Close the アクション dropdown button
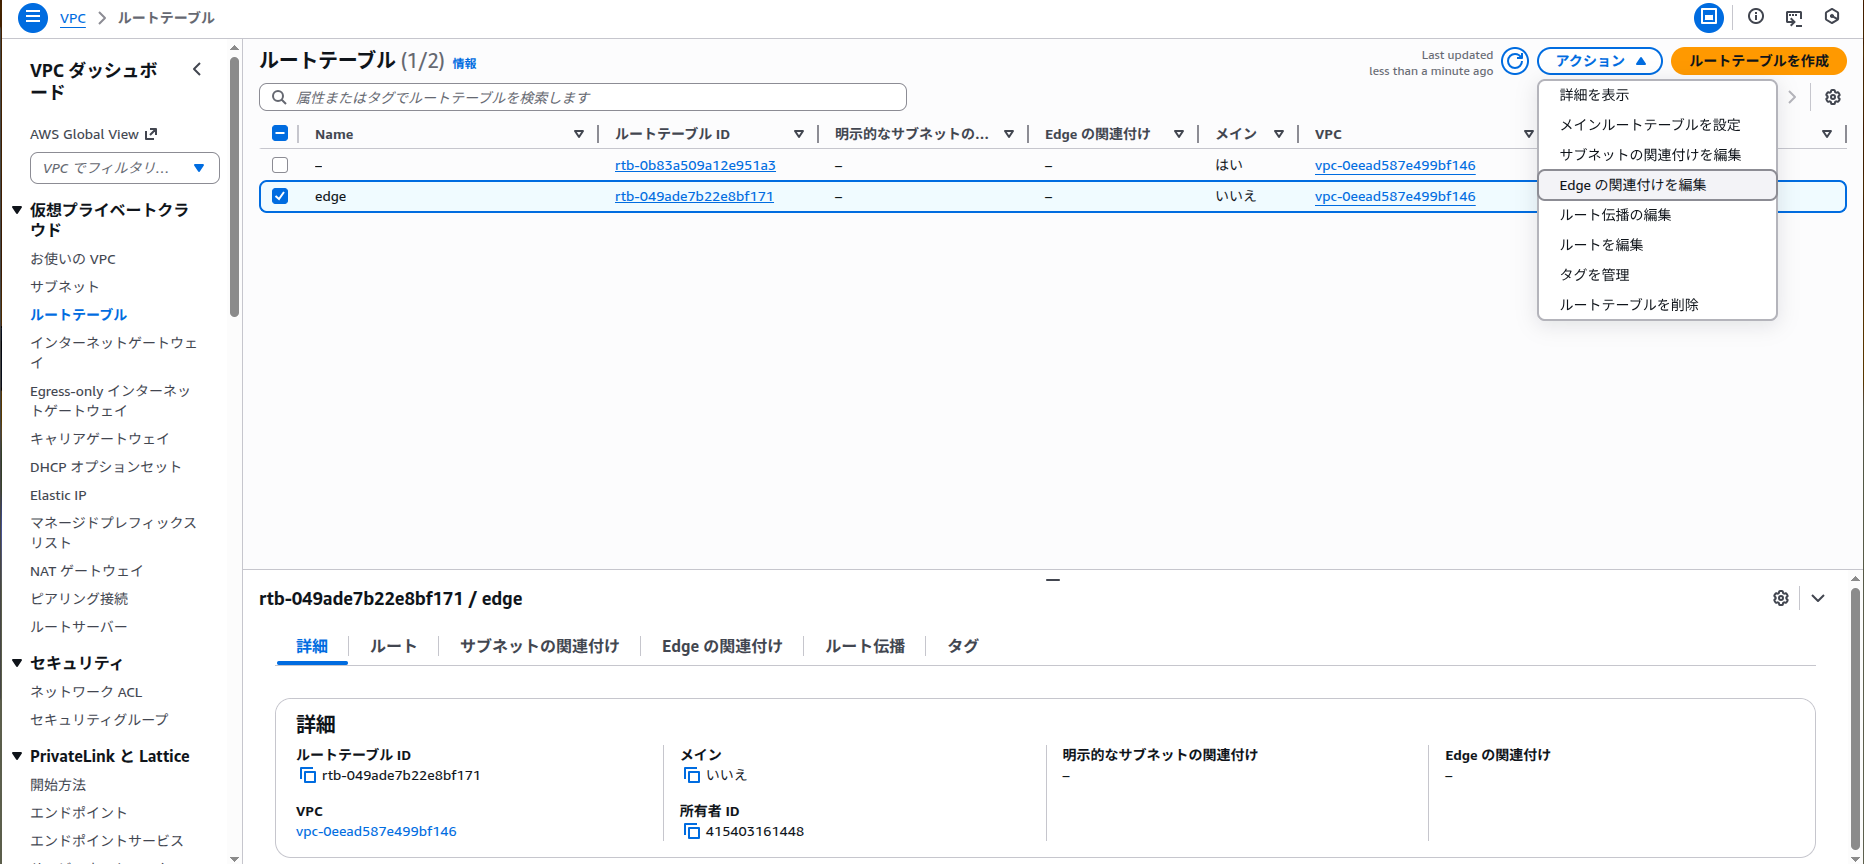Image resolution: width=1864 pixels, height=864 pixels. [x=1600, y=61]
